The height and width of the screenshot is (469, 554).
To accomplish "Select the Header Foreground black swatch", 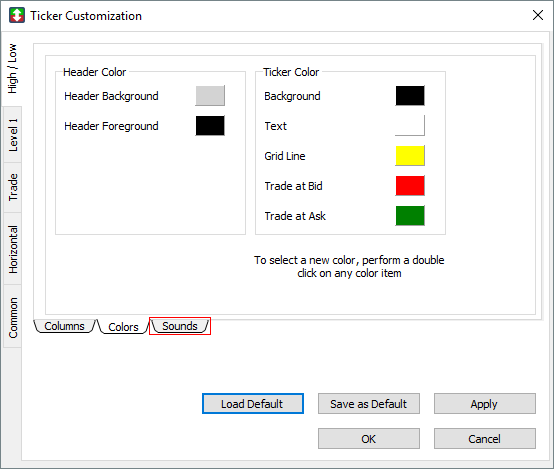I will (210, 125).
